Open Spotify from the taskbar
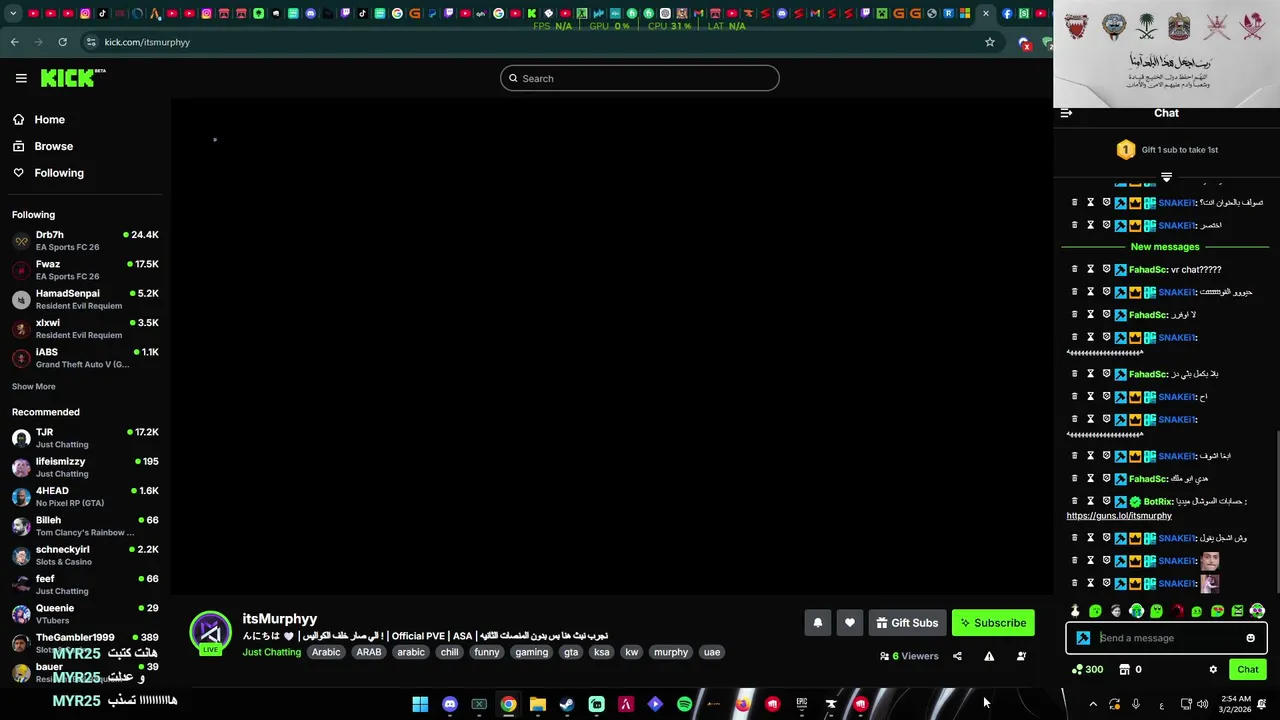This screenshot has height=720, width=1280. pyautogui.click(x=684, y=704)
